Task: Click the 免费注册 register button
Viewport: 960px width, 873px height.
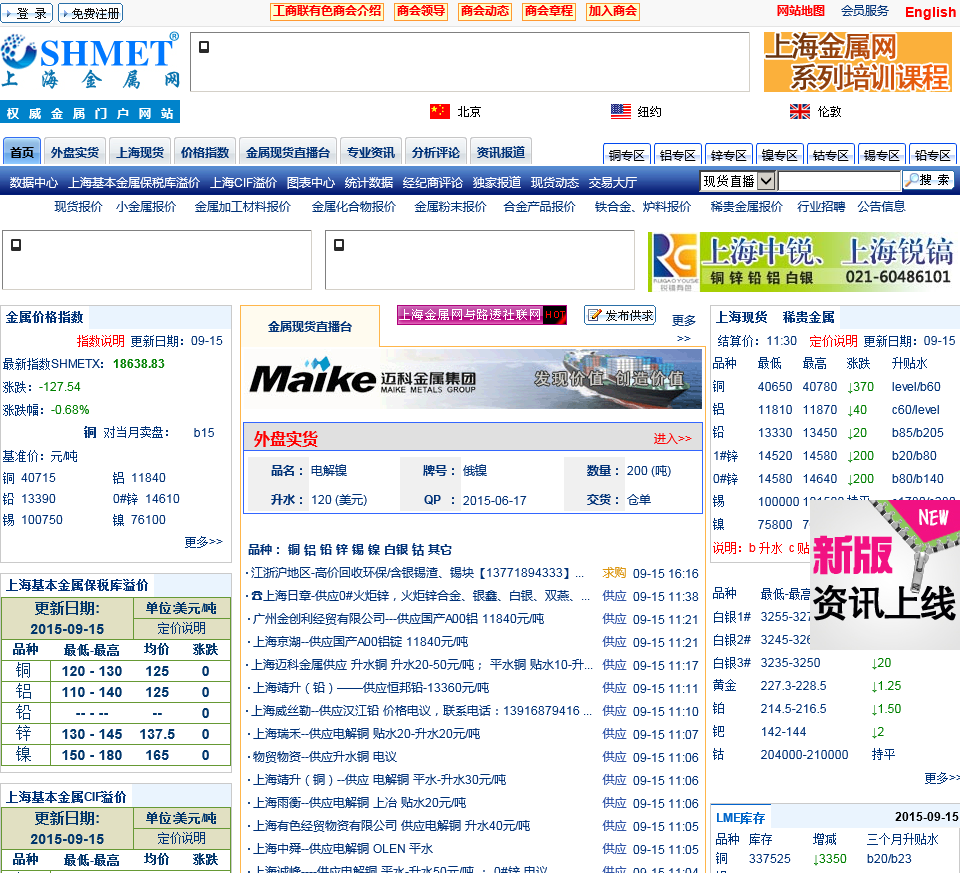Action: 91,13
